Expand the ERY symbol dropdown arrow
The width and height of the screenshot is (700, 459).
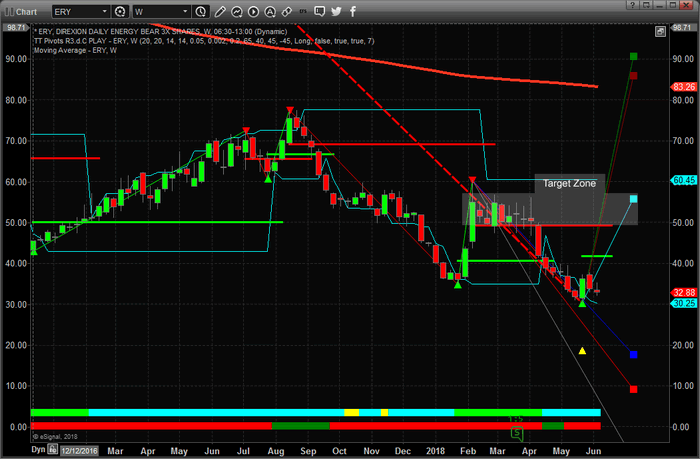click(x=104, y=12)
